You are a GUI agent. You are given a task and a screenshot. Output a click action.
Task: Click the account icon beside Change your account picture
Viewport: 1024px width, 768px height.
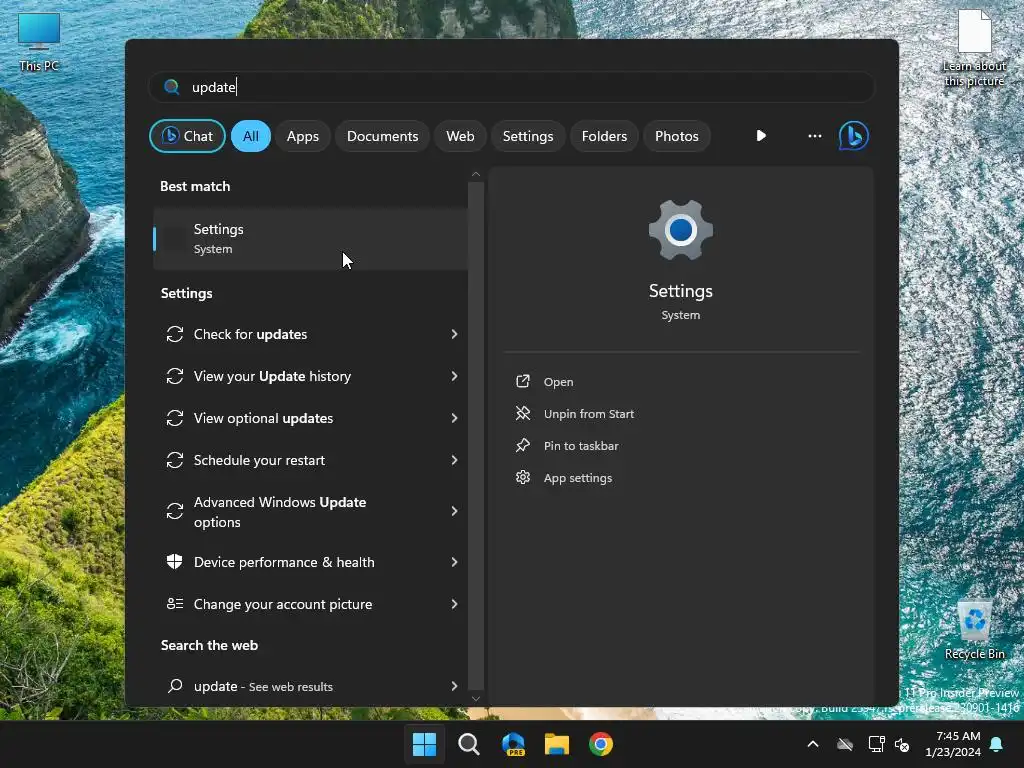(174, 604)
